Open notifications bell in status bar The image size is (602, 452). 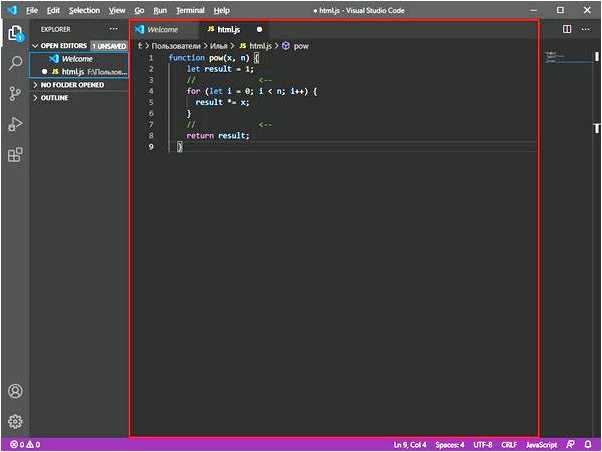pyautogui.click(x=588, y=444)
